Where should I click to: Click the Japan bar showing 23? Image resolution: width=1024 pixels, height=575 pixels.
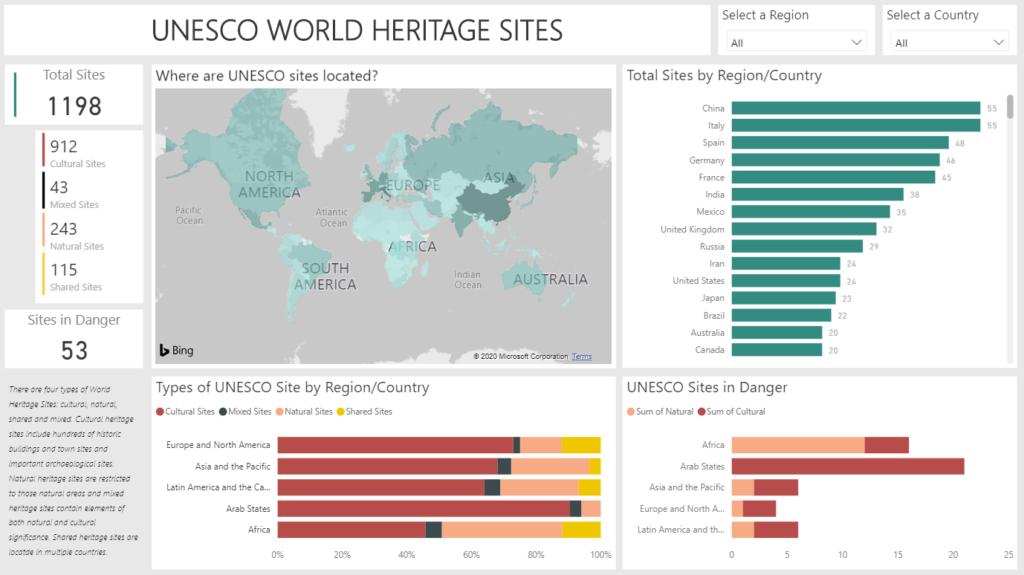(784, 298)
